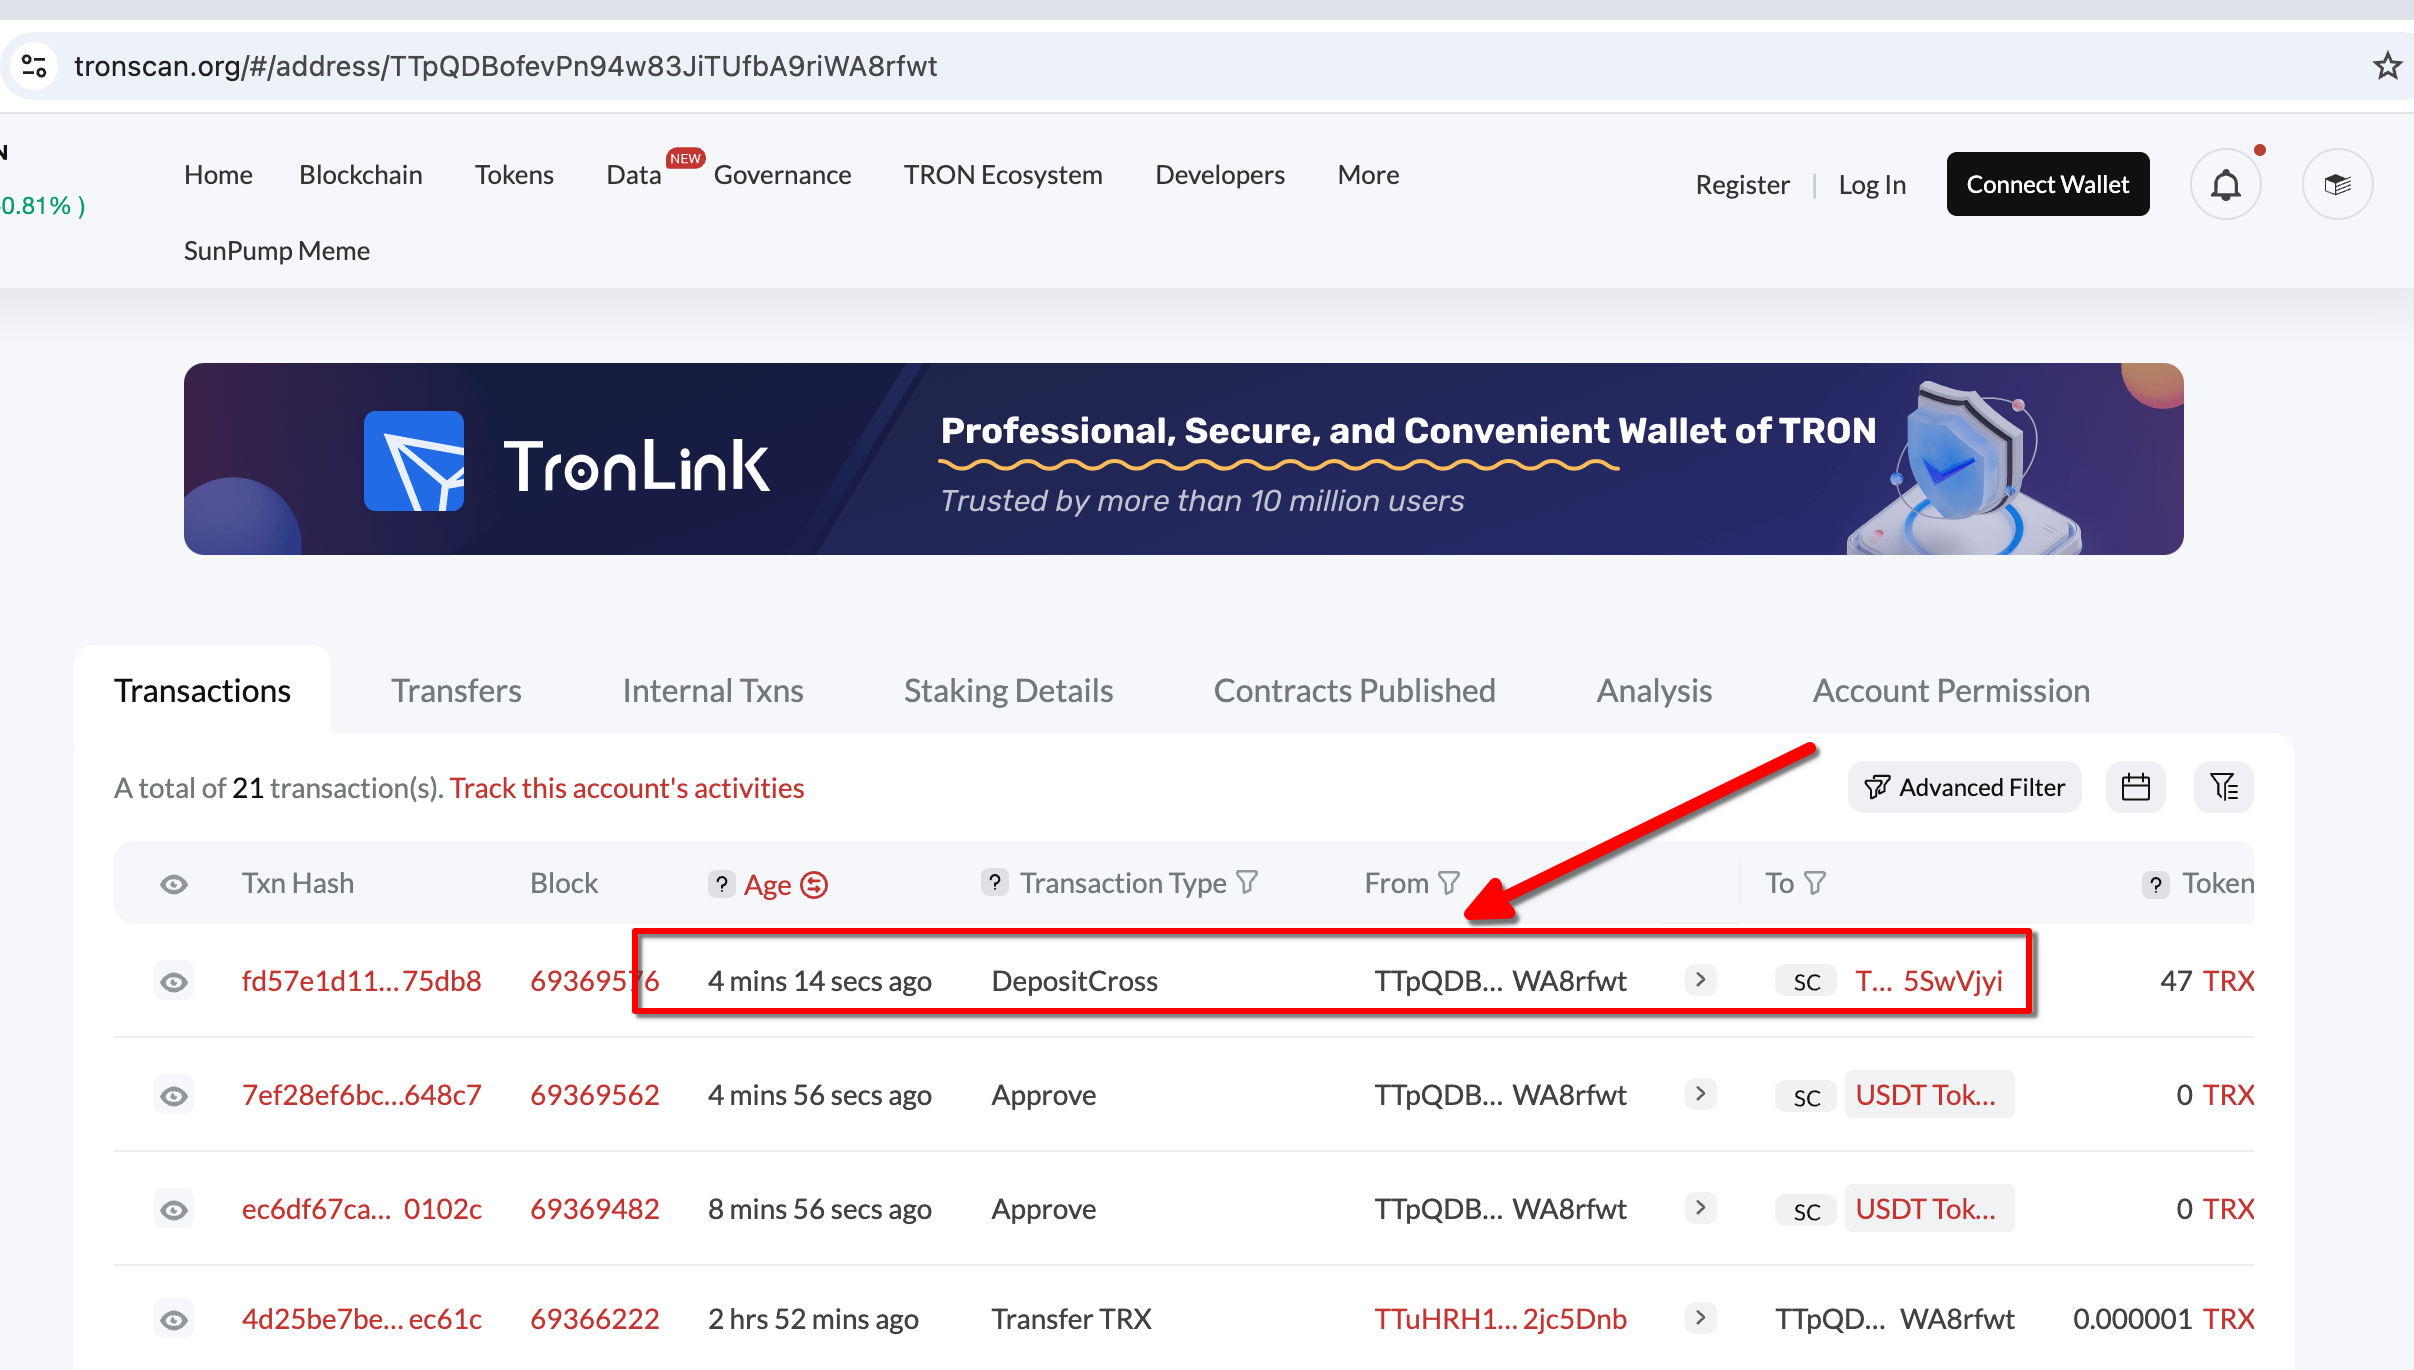The height and width of the screenshot is (1370, 2414).
Task: Click the notification bell icon
Action: click(x=2225, y=185)
